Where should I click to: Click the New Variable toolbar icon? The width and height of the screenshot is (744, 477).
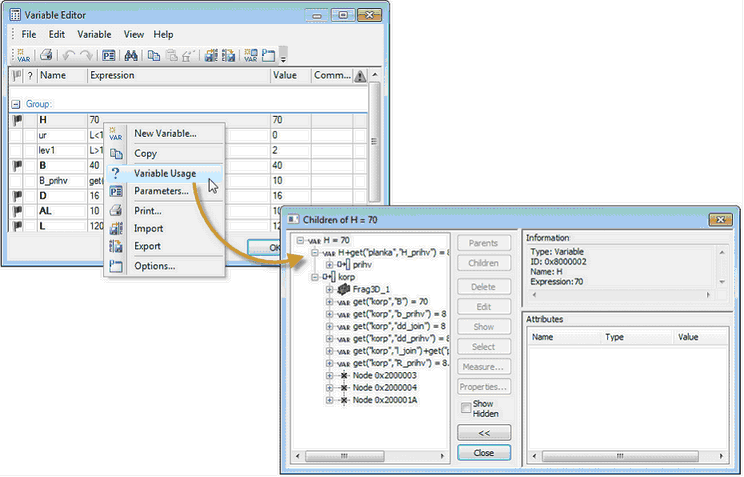tap(23, 55)
